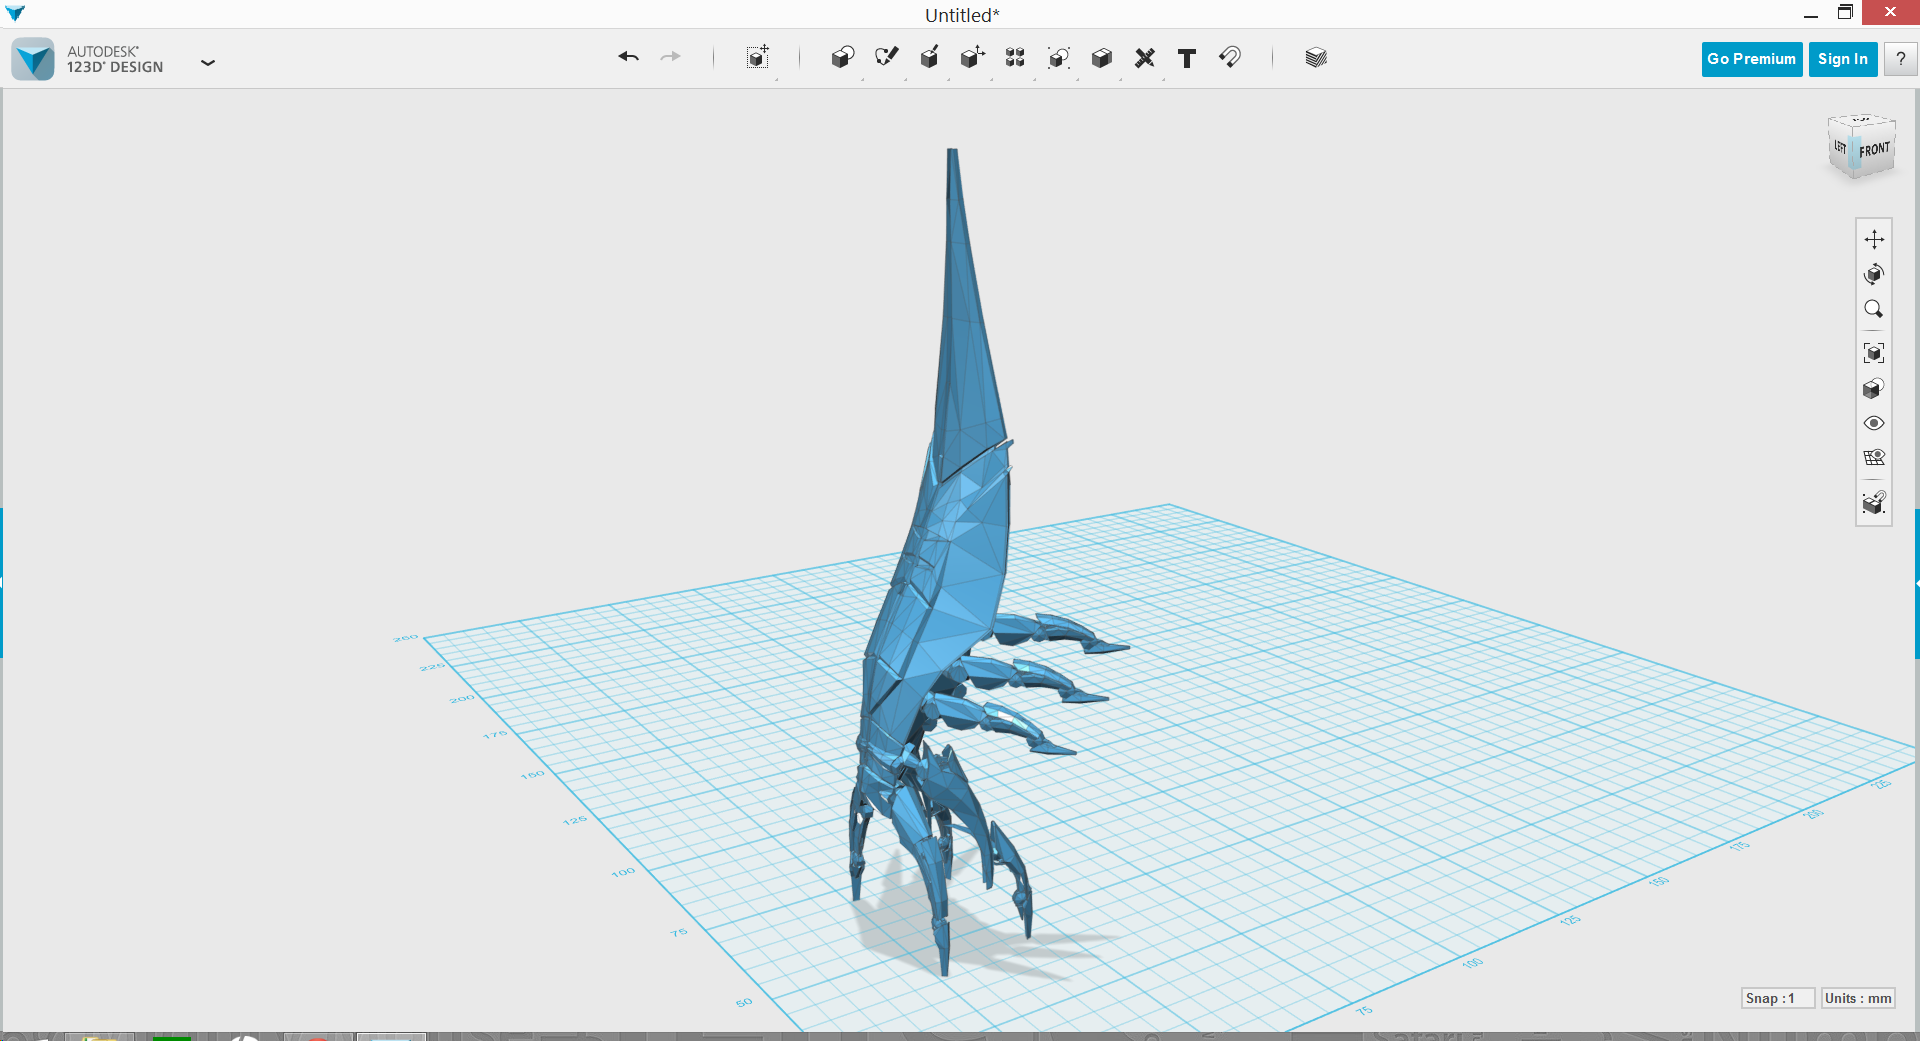Select the FRONT face of view cube
Viewport: 1920px width, 1041px height.
(x=1874, y=150)
